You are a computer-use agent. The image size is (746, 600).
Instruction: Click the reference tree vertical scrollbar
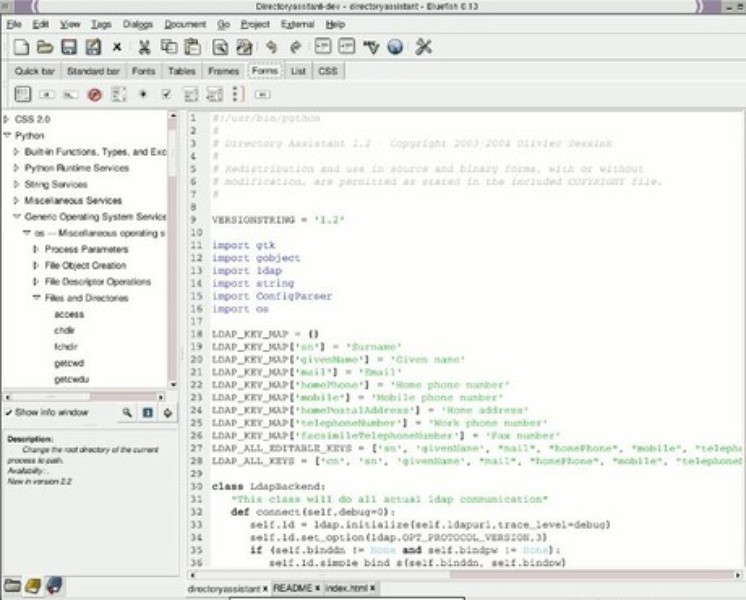click(173, 249)
